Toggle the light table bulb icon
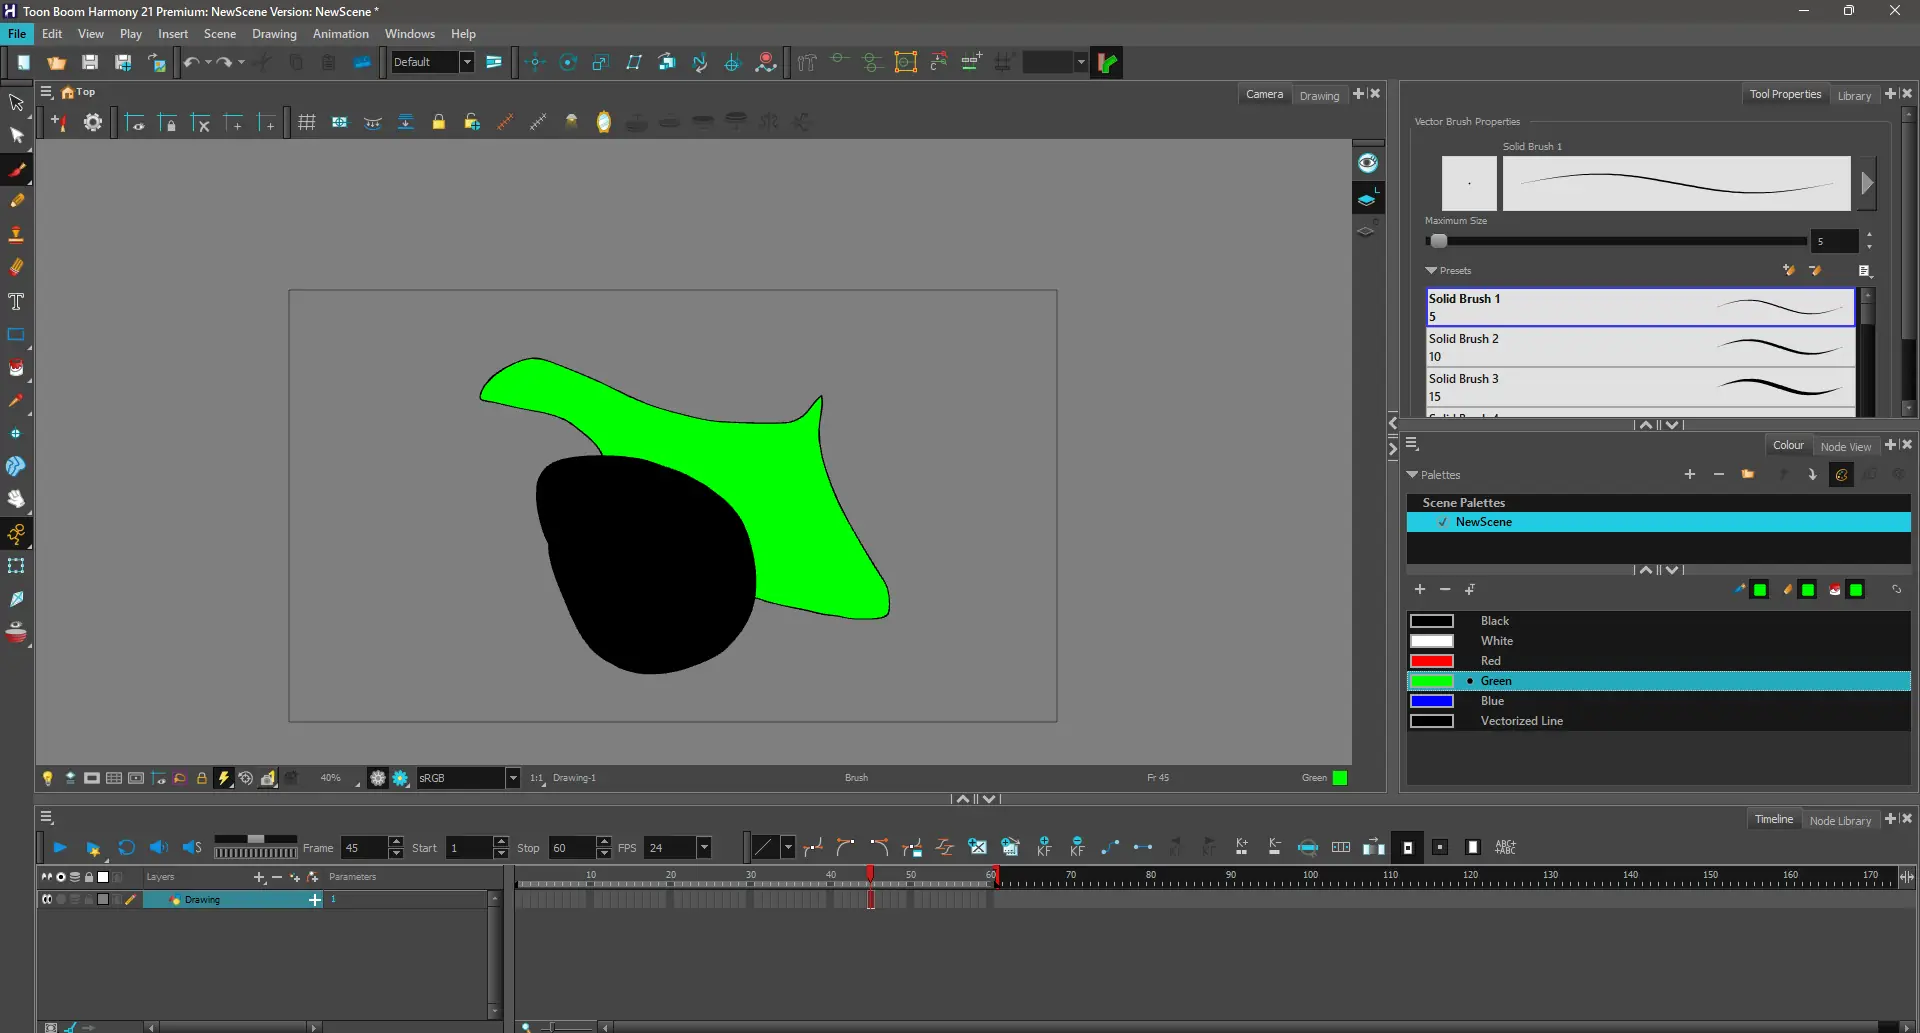1920x1033 pixels. (47, 778)
